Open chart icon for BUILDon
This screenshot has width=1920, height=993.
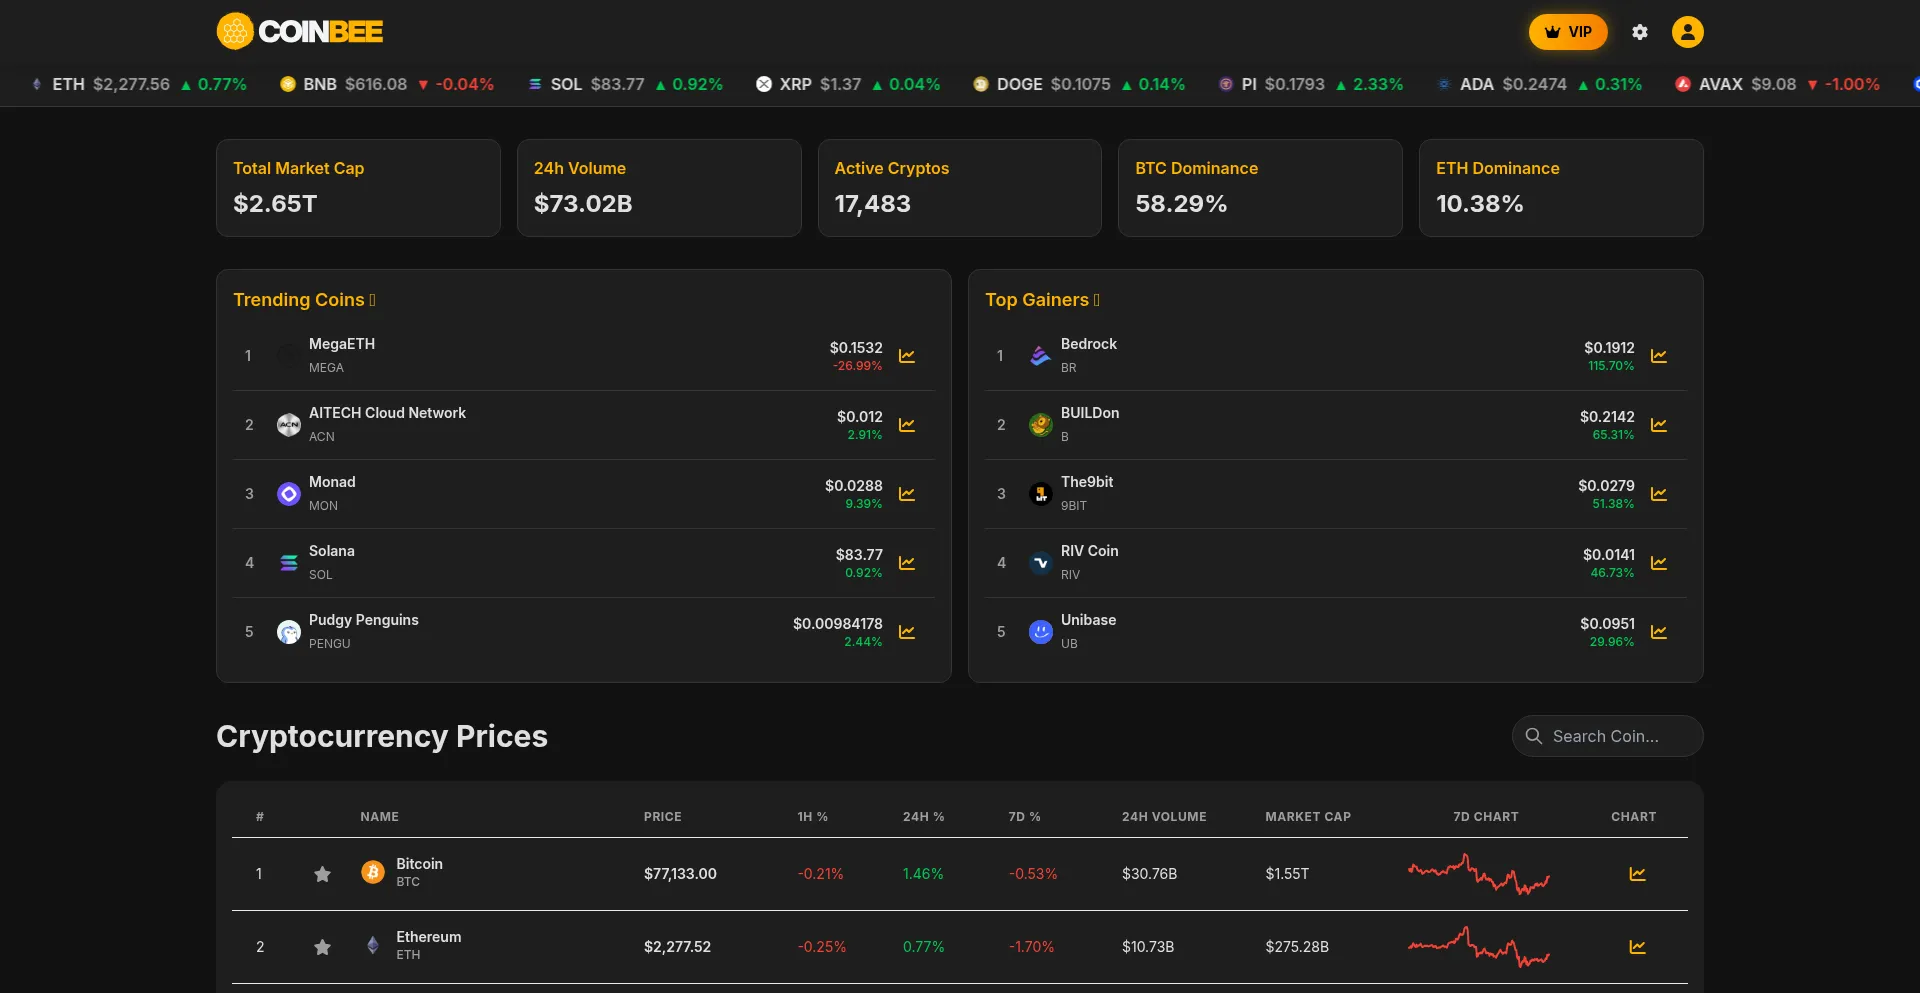1659,425
